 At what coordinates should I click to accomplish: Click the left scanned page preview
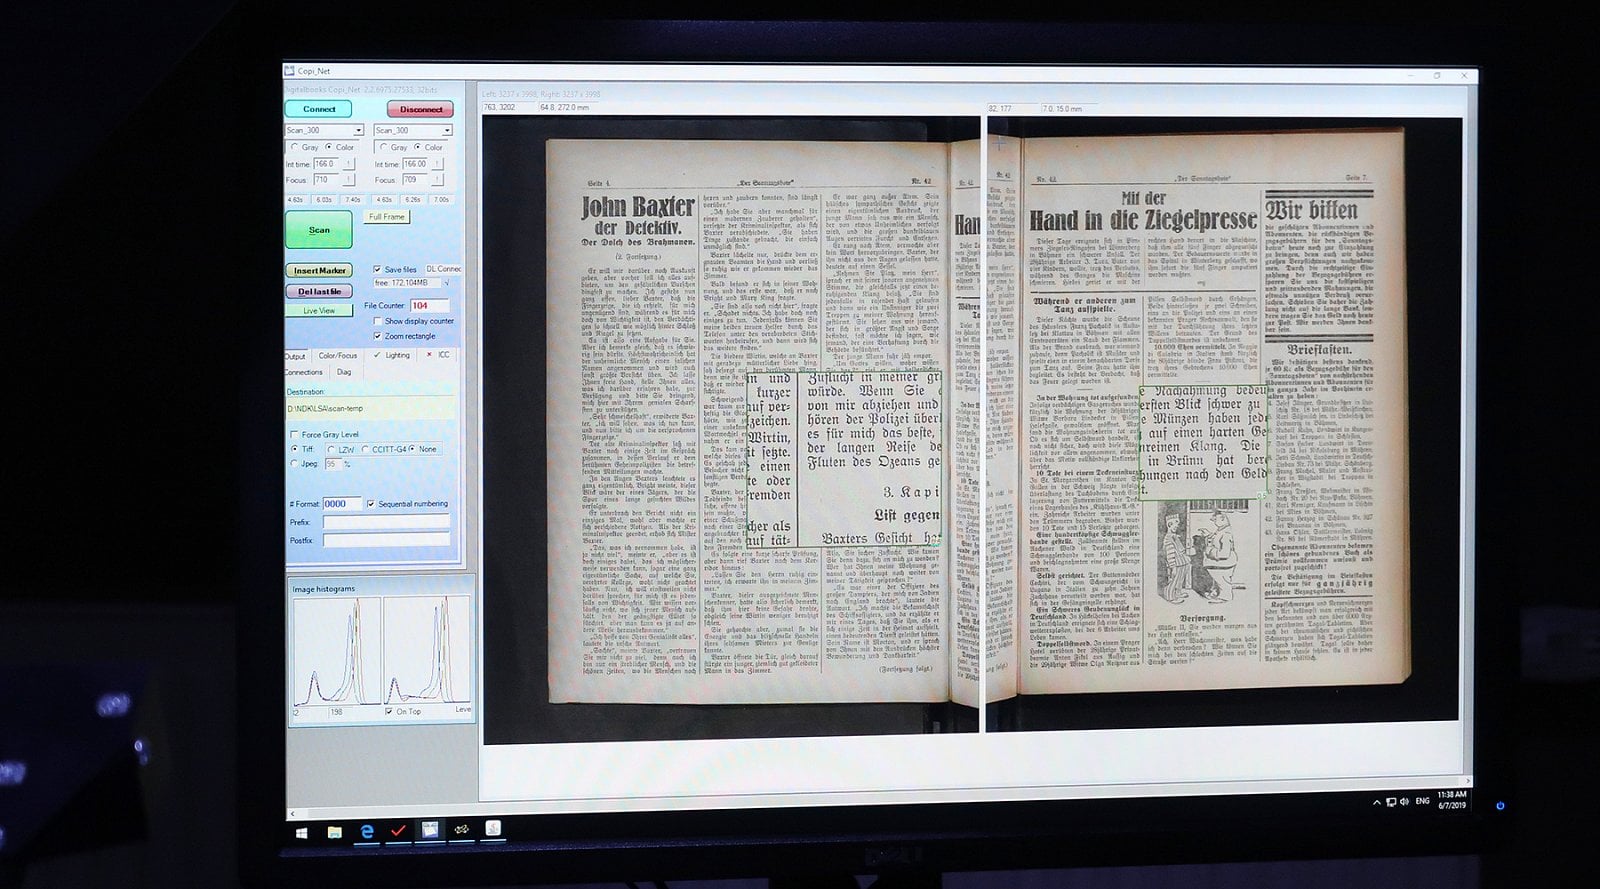(732, 430)
